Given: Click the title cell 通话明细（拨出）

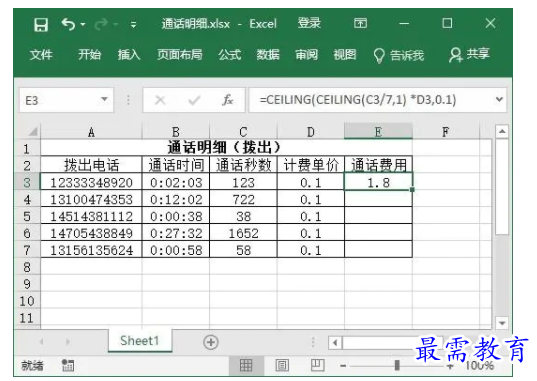Looking at the screenshot, I should tap(226, 148).
